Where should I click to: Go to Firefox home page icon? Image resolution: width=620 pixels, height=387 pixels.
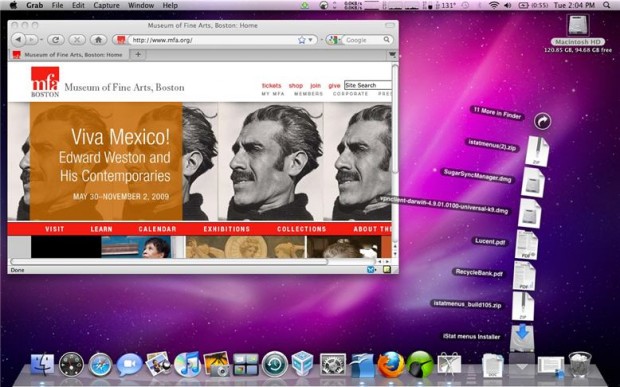point(98,40)
